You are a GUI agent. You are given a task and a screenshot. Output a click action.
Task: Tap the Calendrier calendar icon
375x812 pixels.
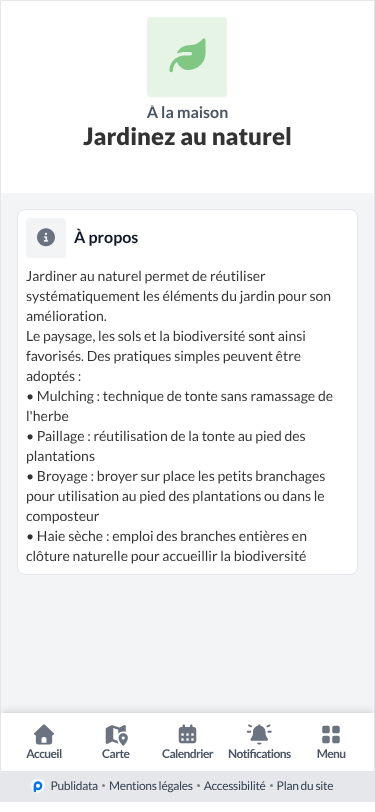click(x=188, y=734)
